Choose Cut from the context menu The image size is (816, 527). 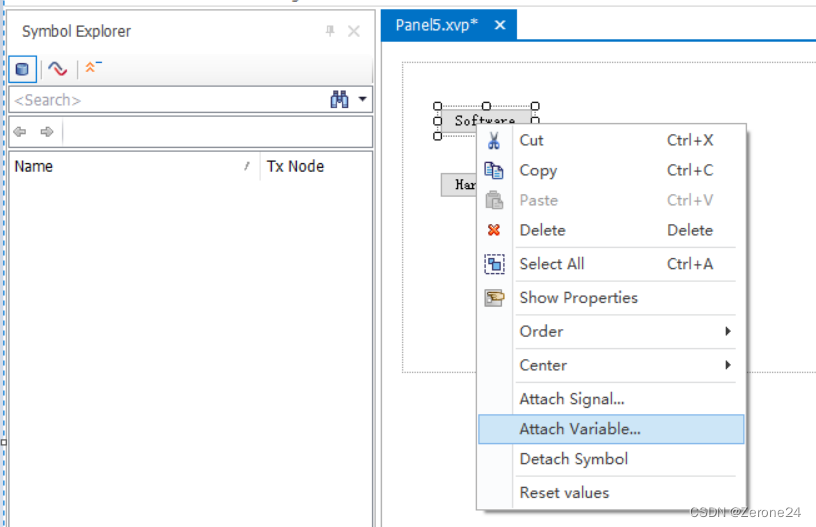point(611,140)
